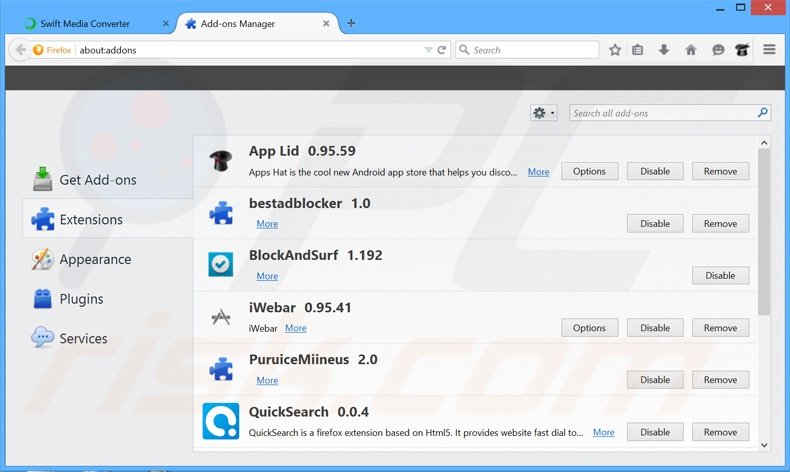Disable the iWebar extension

pos(655,328)
